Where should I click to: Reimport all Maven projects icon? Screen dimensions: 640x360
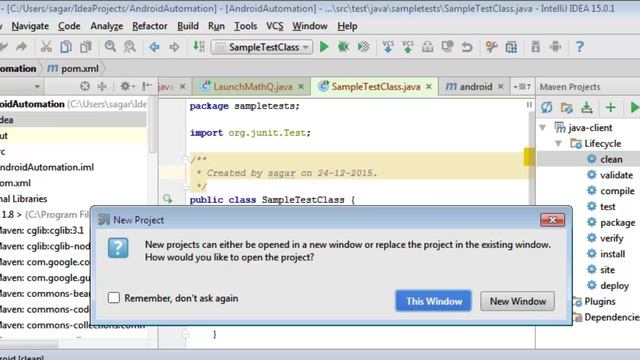pos(547,107)
